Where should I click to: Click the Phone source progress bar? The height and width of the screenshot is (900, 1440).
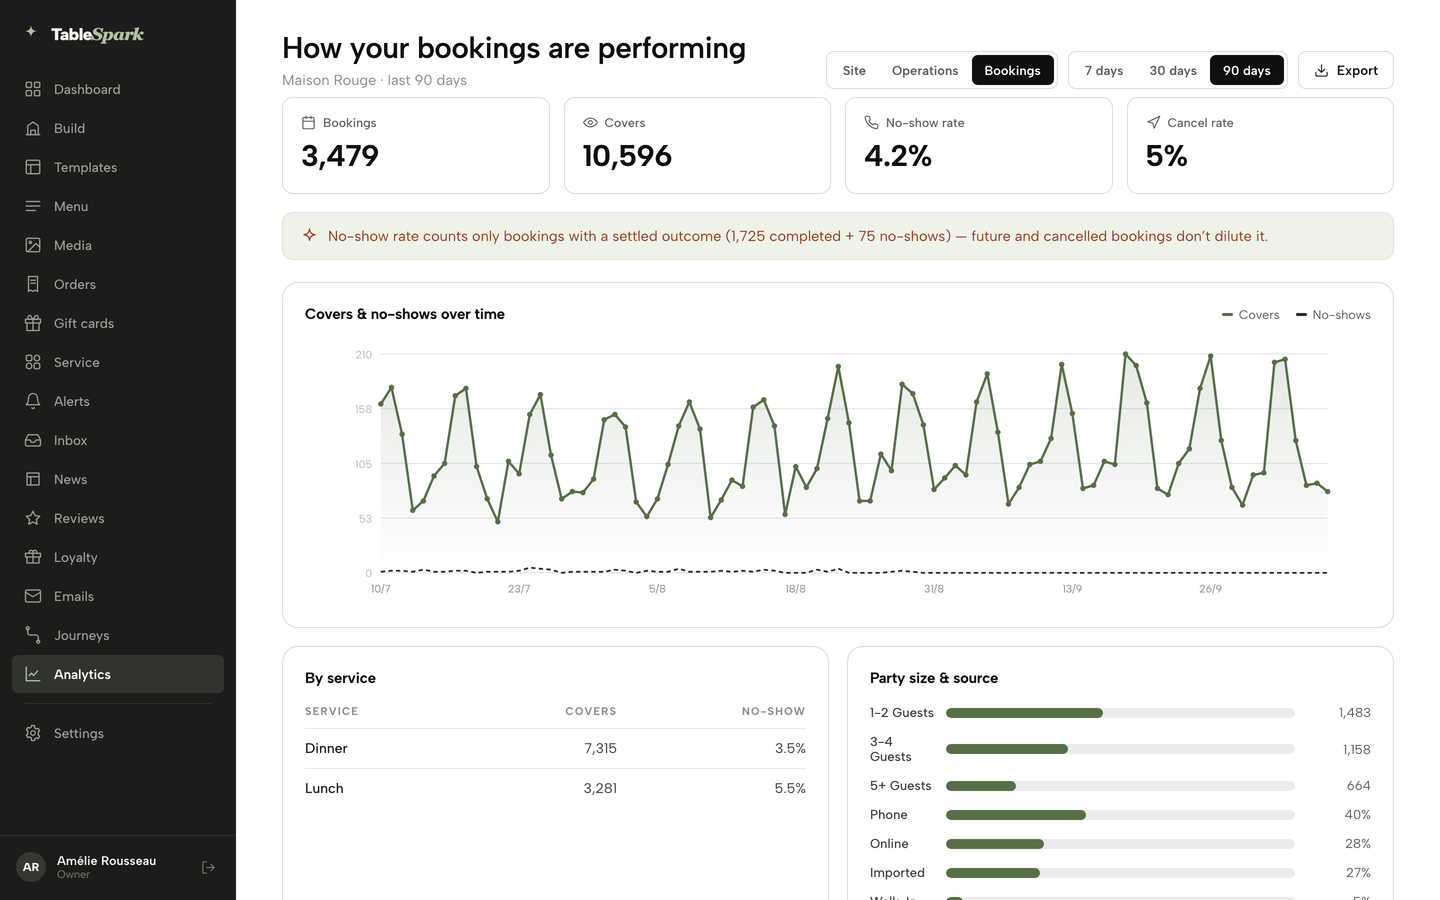(x=1120, y=815)
